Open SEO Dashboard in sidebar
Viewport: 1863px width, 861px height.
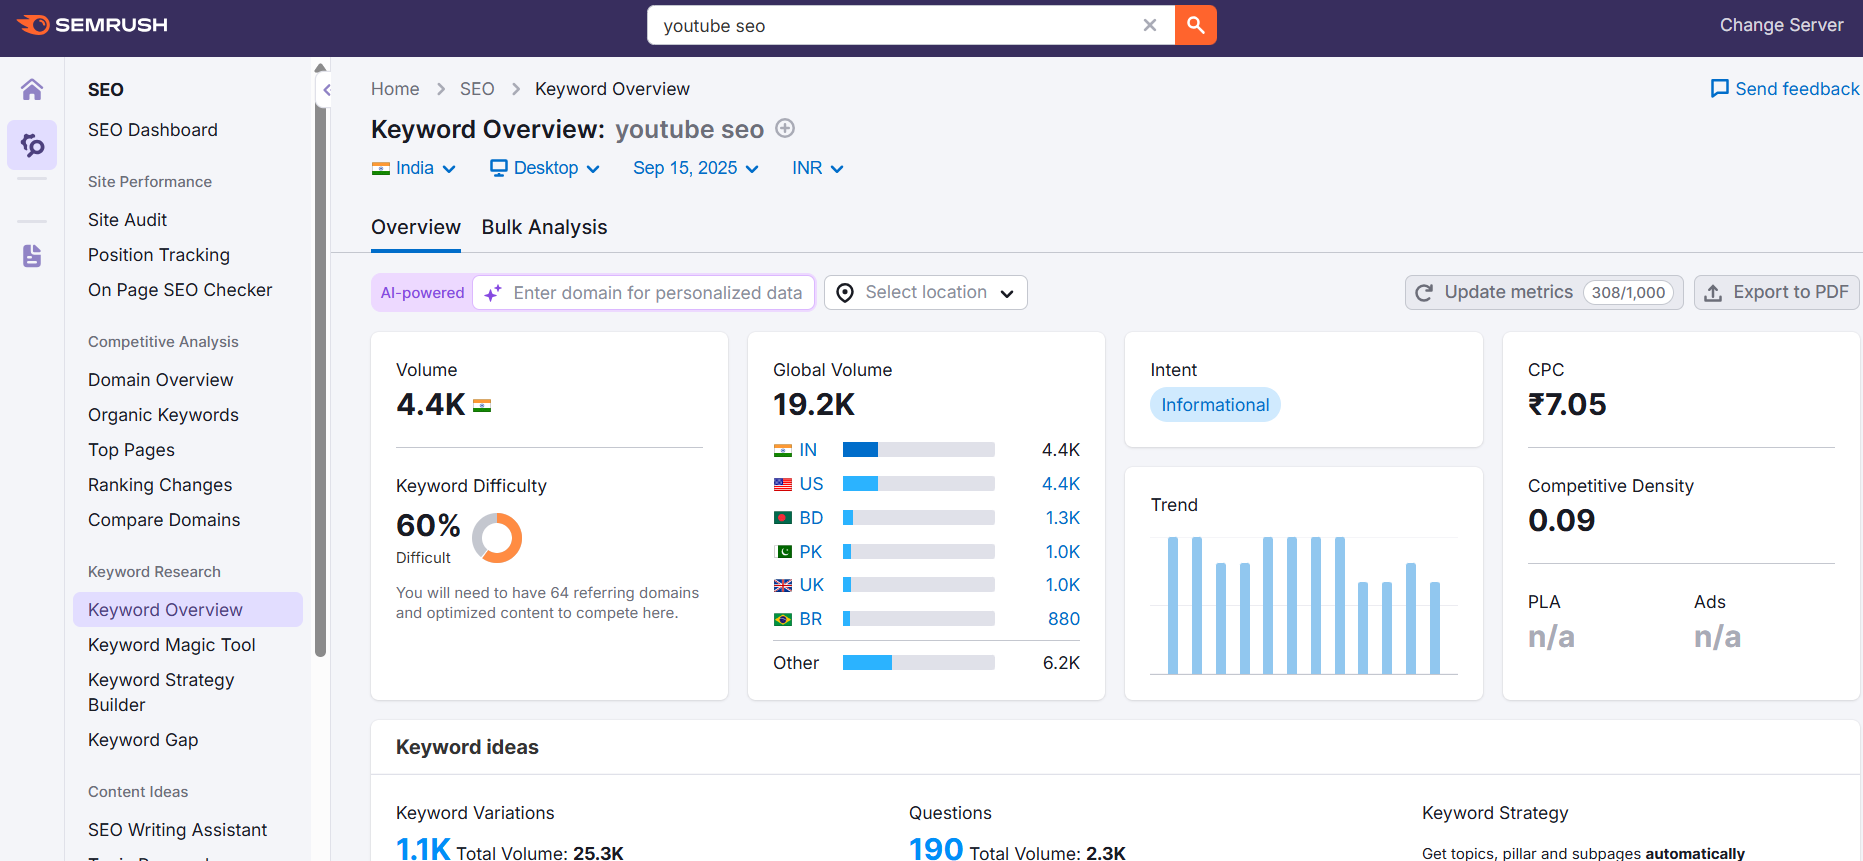tap(153, 130)
